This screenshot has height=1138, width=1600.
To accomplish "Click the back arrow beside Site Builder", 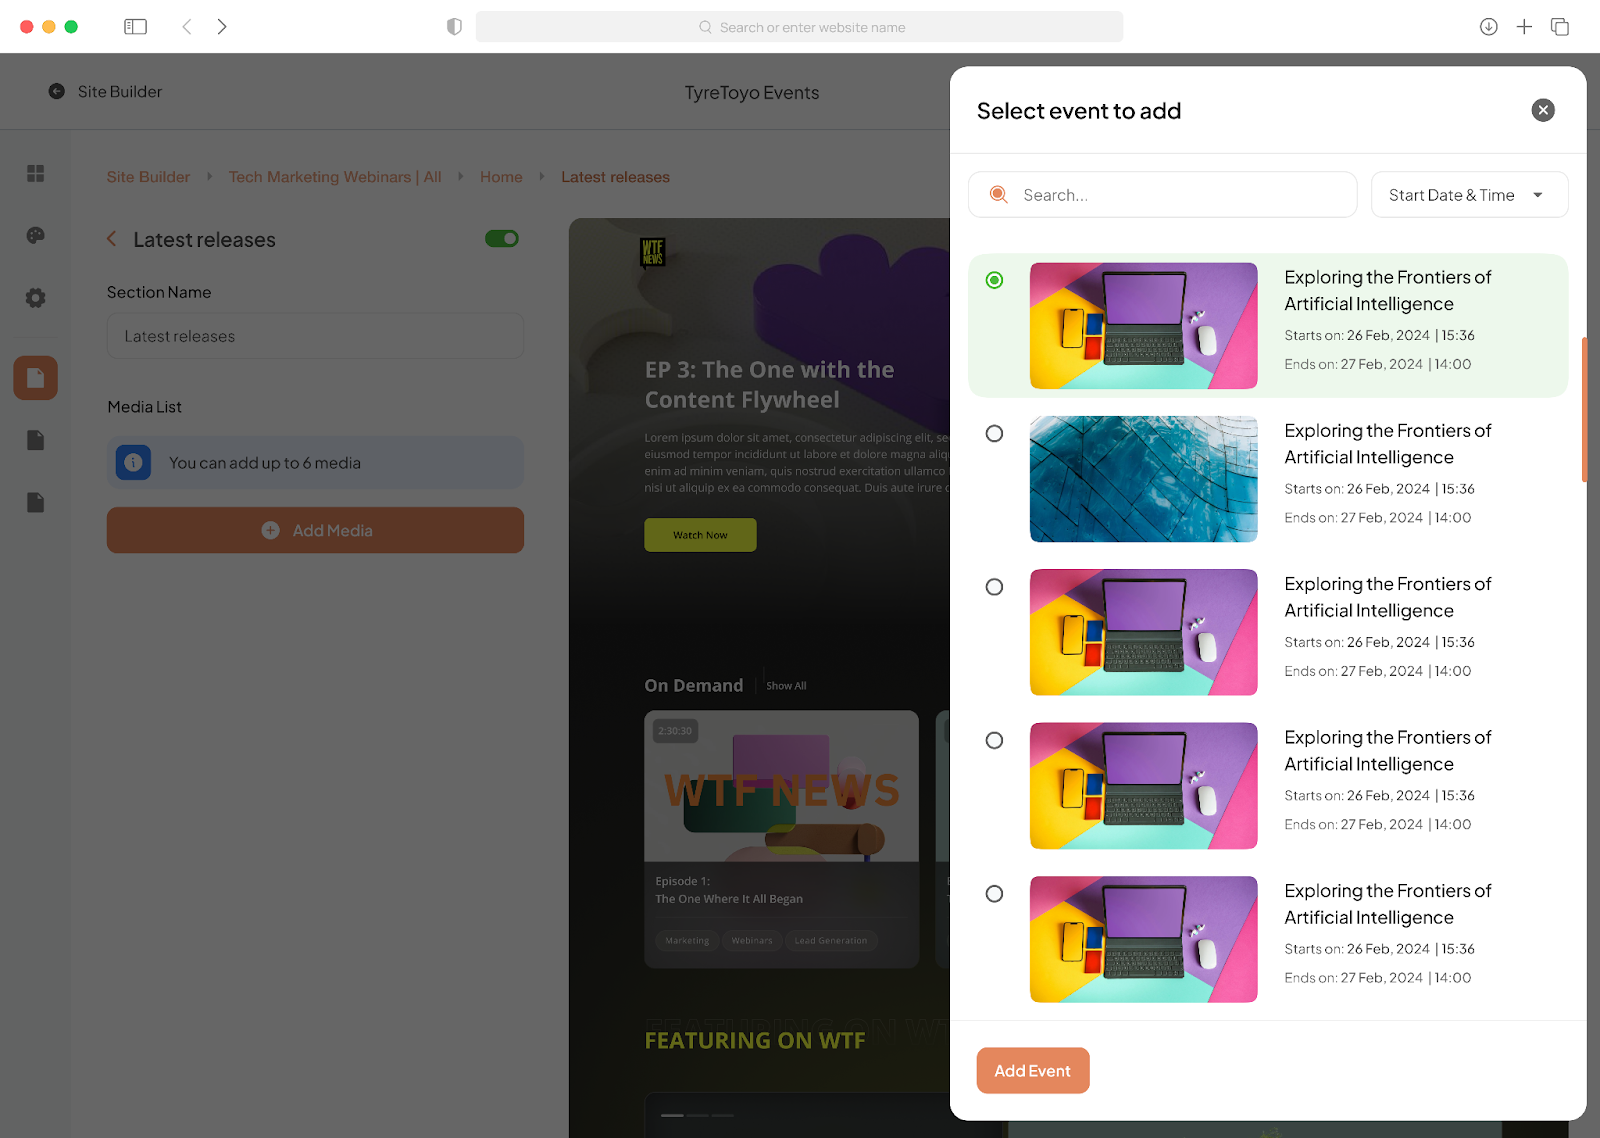I will [57, 91].
